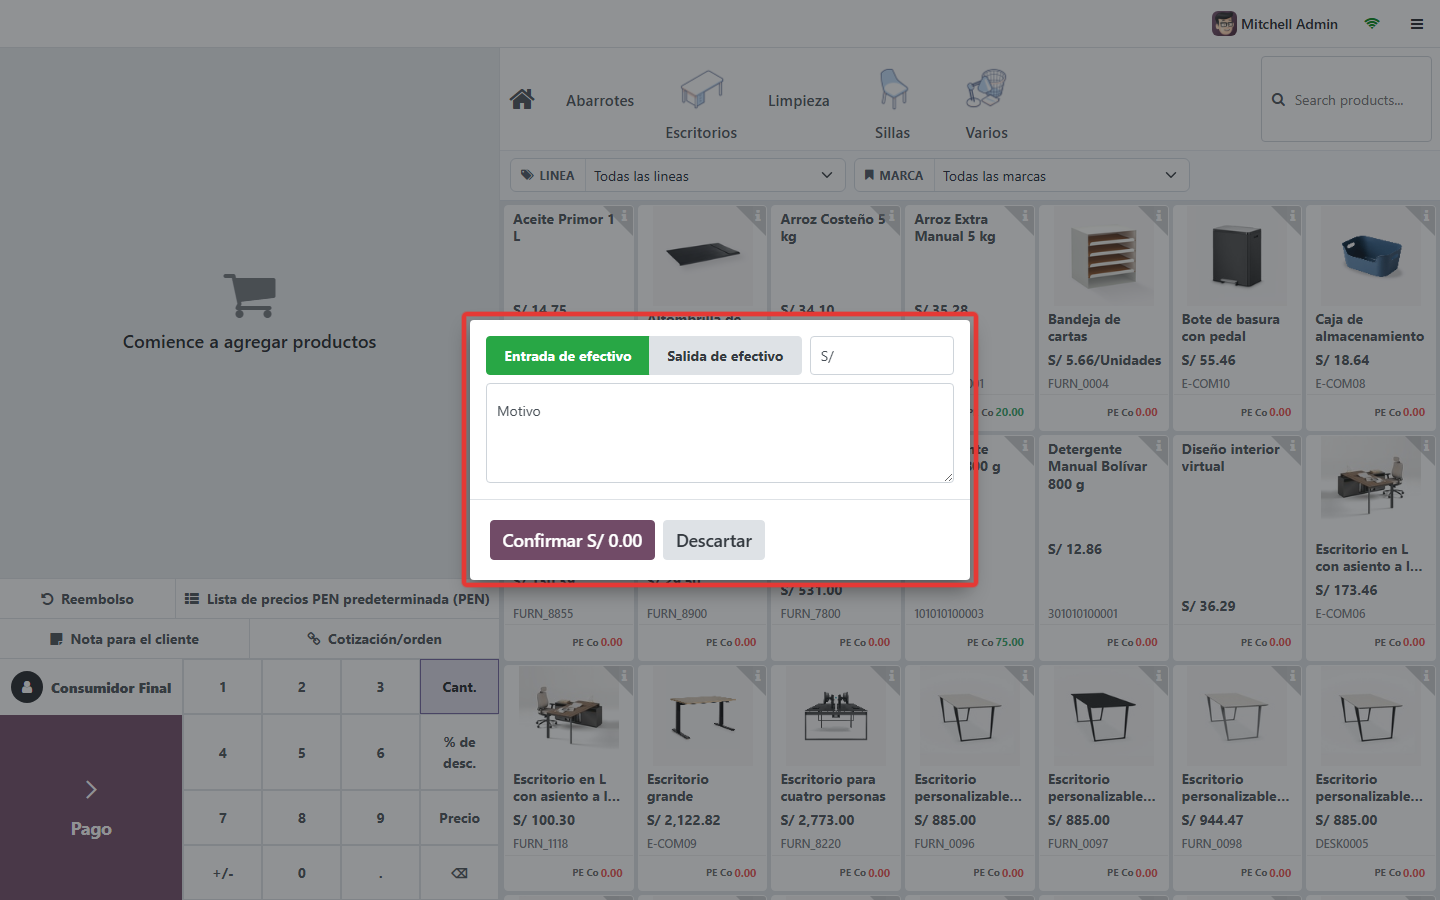Add Caja de almacenamiento product image
This screenshot has height=900, width=1440.
click(x=1371, y=256)
